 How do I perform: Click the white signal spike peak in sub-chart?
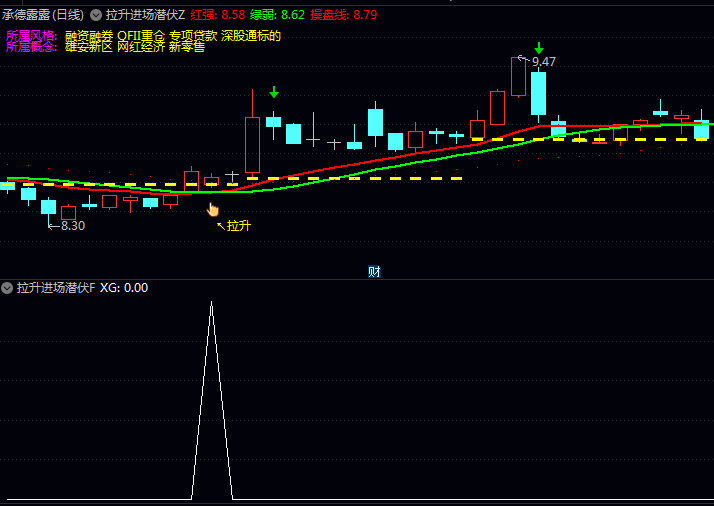211,303
